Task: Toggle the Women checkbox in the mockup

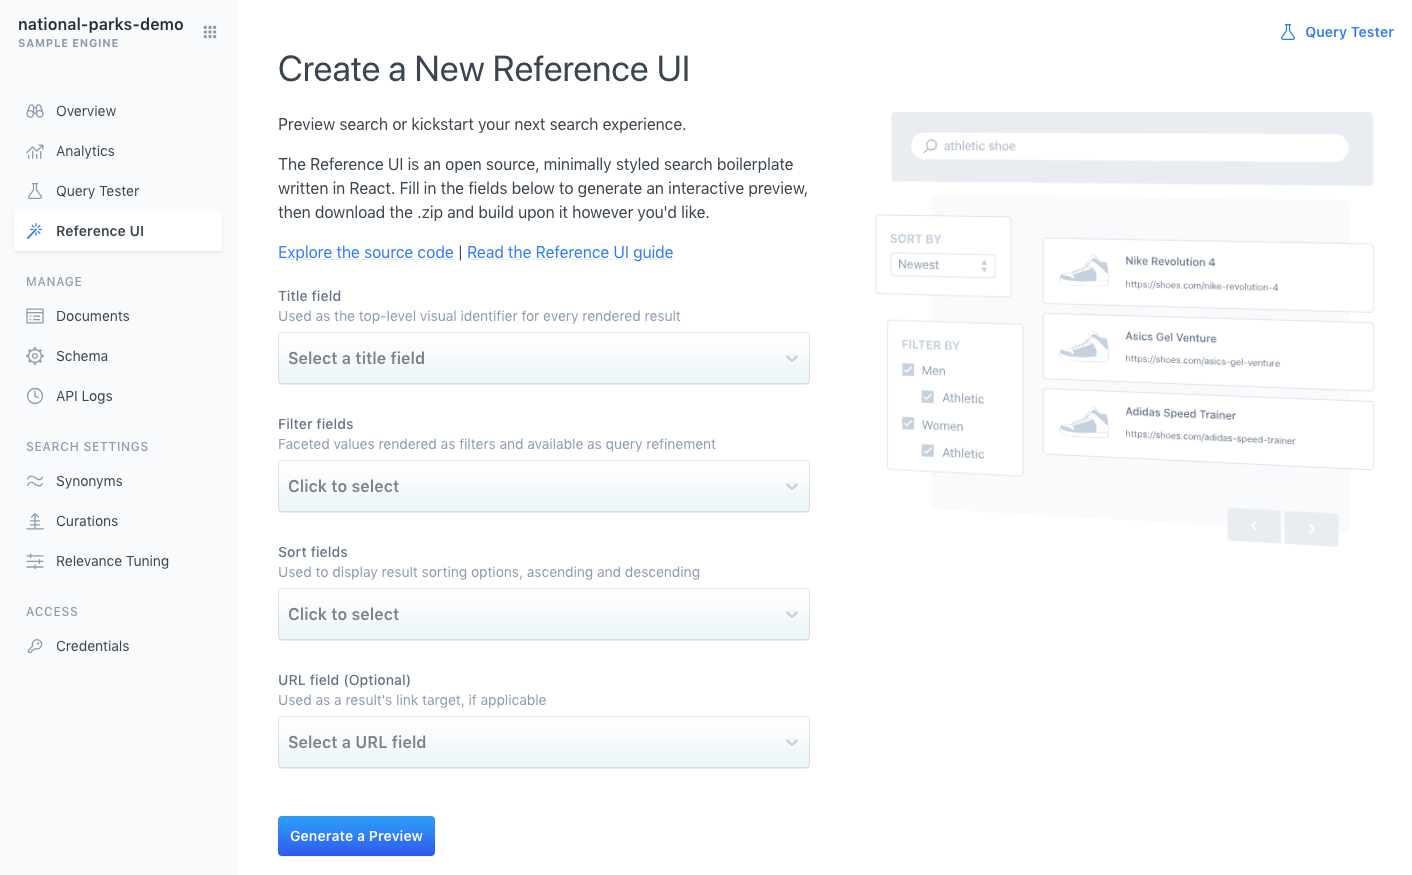Action: 909,424
